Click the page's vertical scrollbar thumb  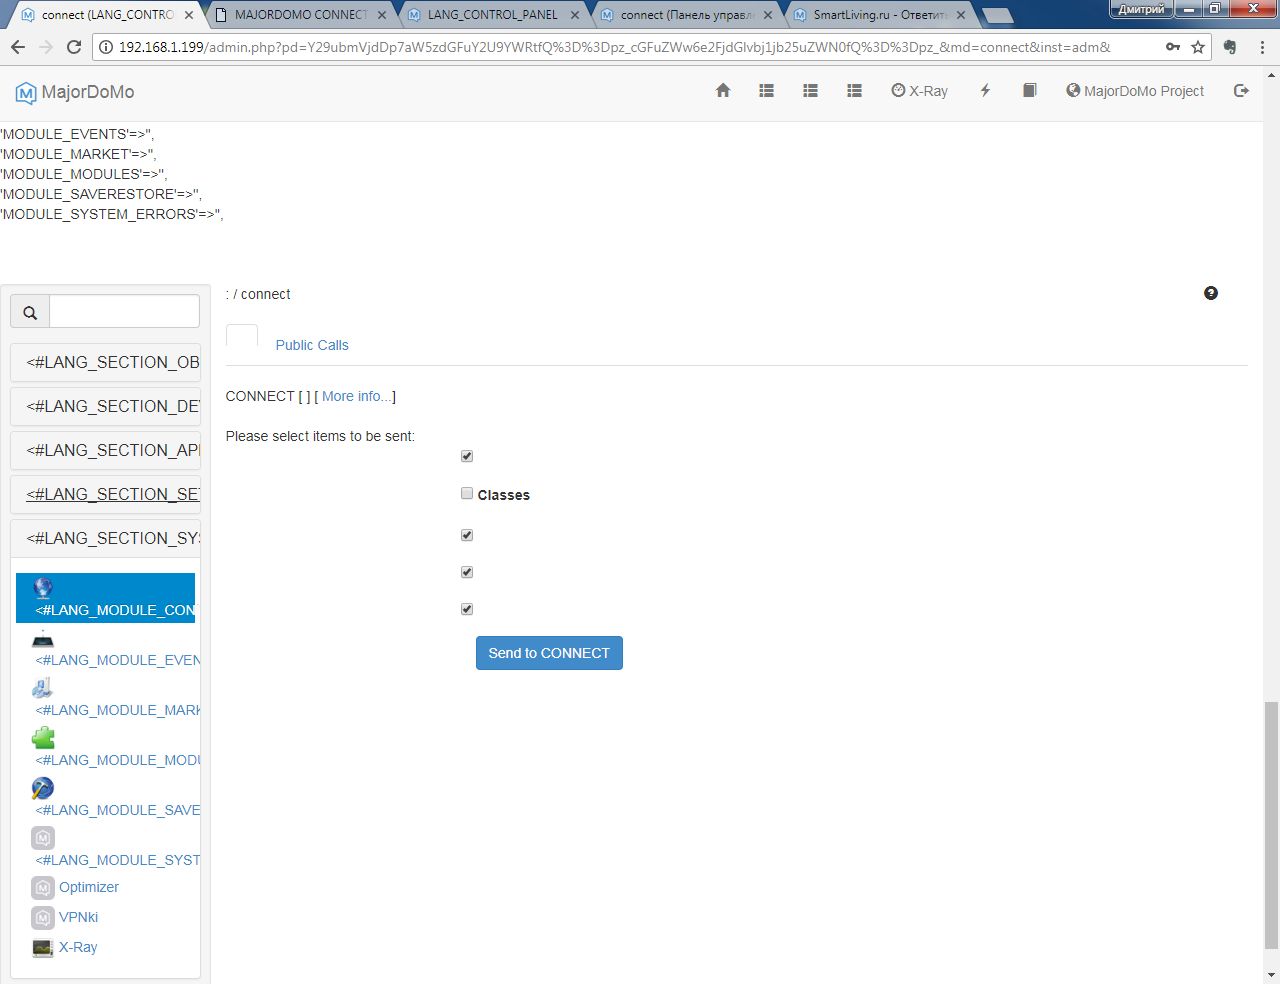[x=1271, y=825]
